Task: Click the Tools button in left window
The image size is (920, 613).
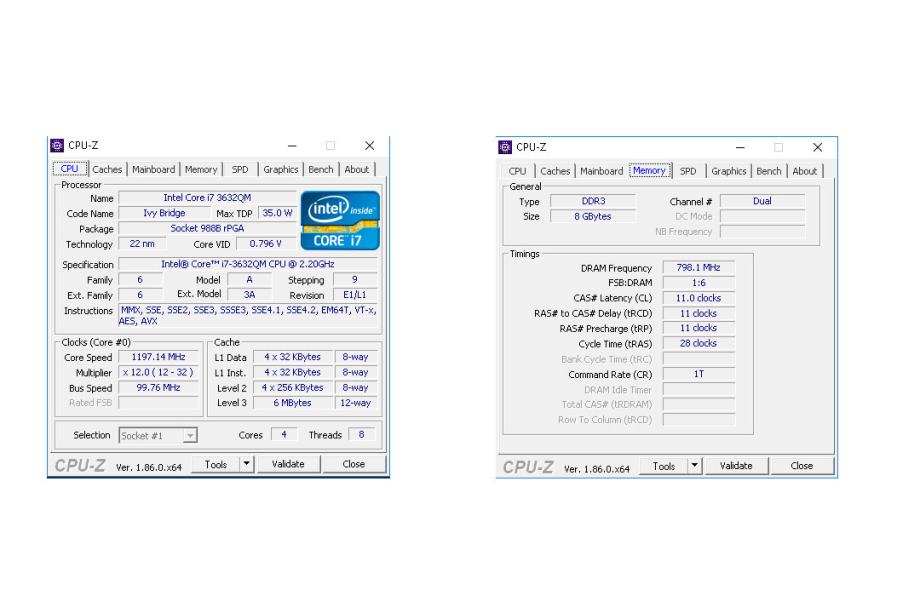Action: (217, 463)
